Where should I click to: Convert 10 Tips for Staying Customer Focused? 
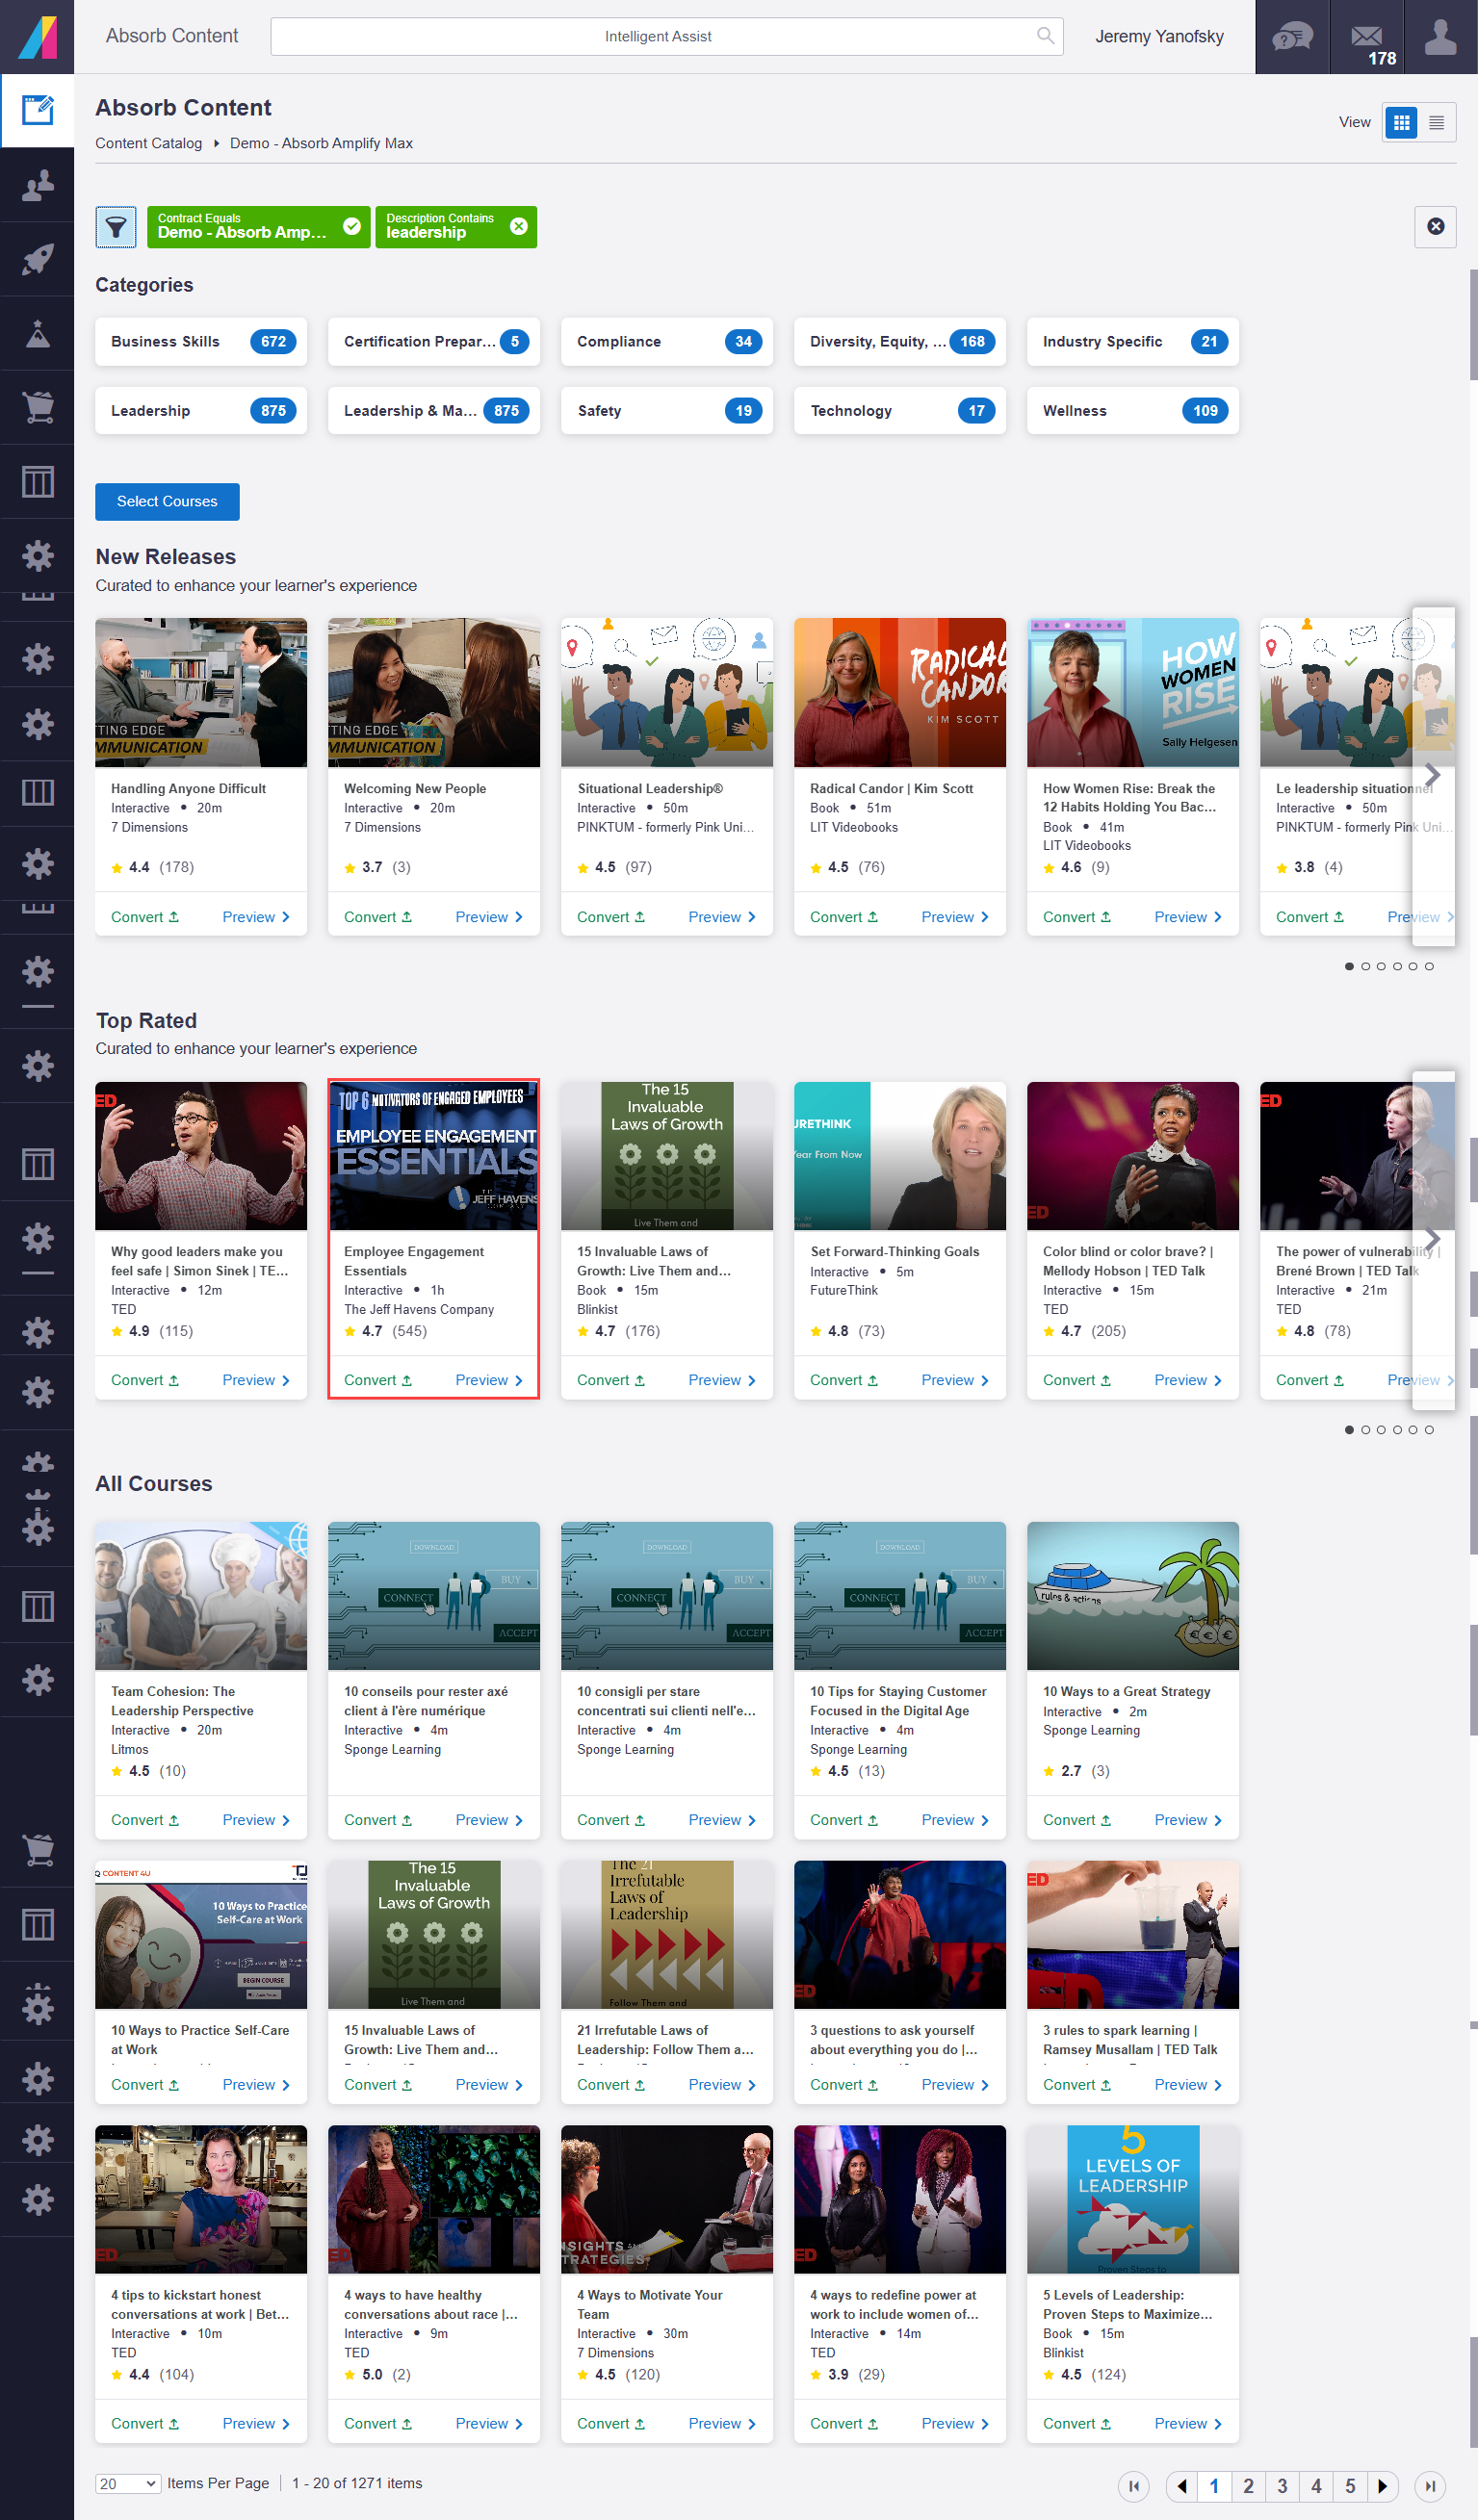coord(844,1820)
